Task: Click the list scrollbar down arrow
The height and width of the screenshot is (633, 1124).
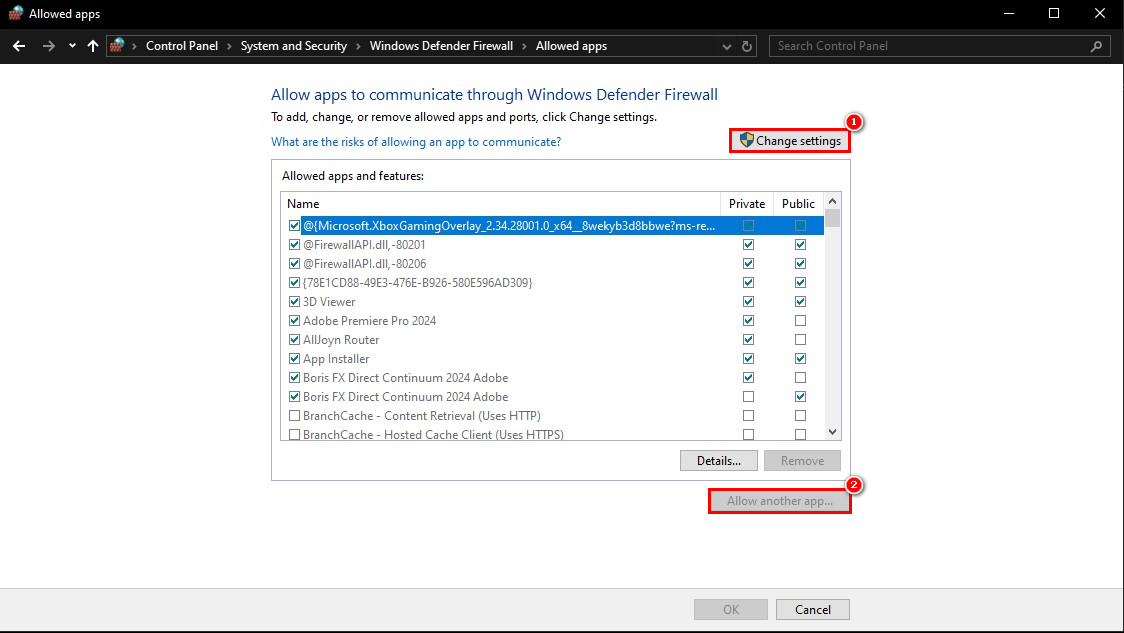Action: (832, 432)
